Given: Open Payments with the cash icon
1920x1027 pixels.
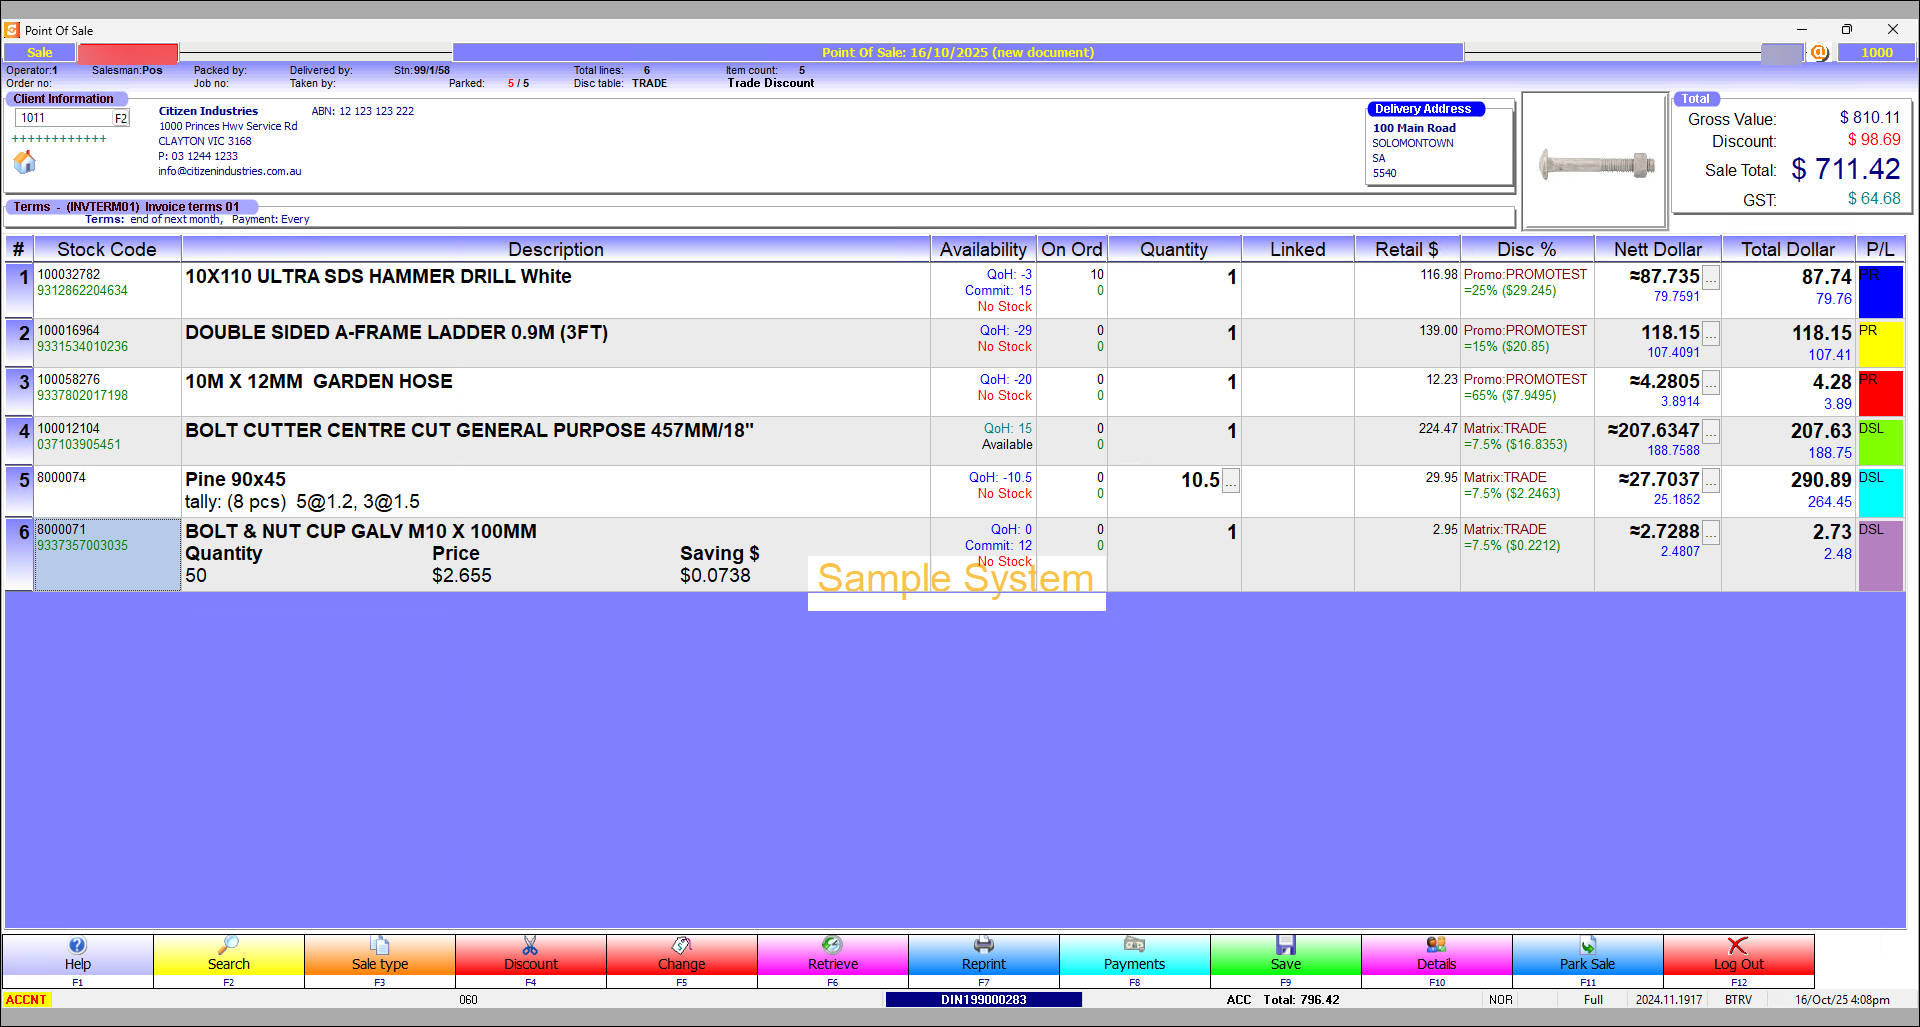Looking at the screenshot, I should 1135,944.
